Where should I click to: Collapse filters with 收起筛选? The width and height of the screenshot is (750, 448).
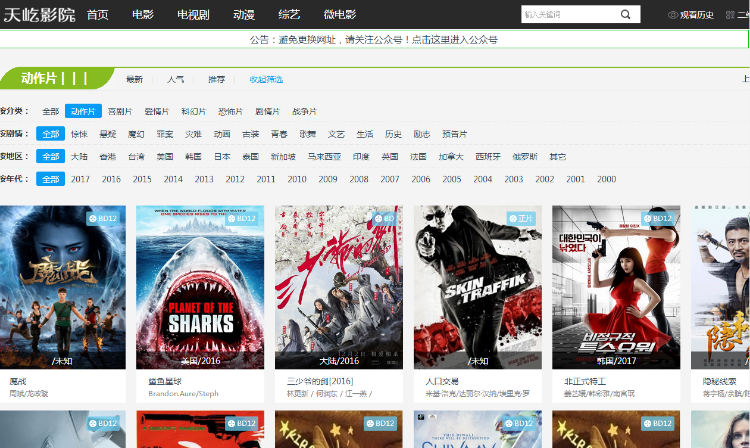pyautogui.click(x=266, y=79)
